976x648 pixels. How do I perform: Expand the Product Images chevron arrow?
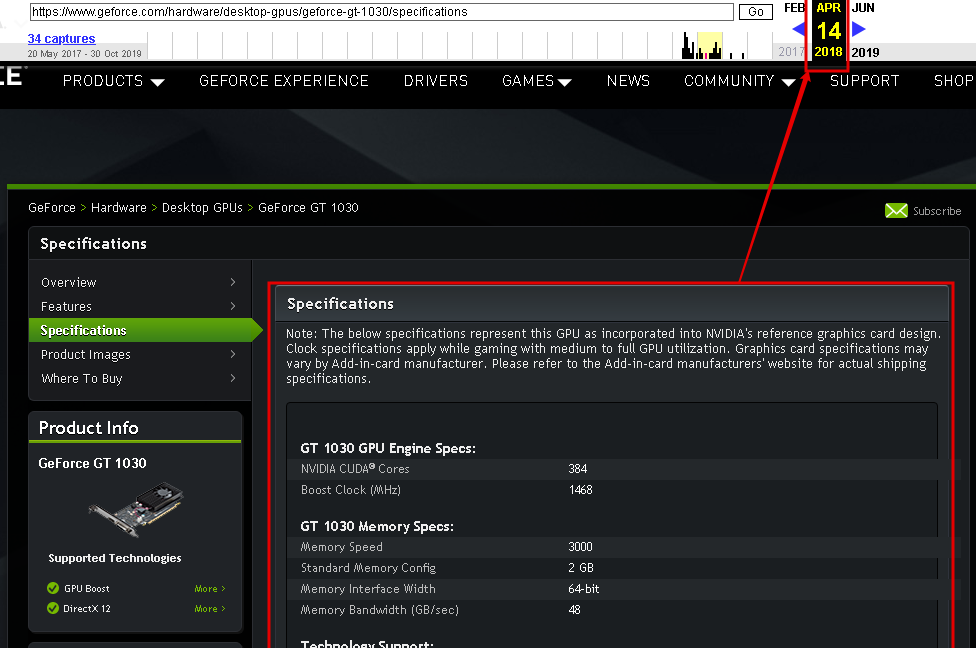[233, 354]
